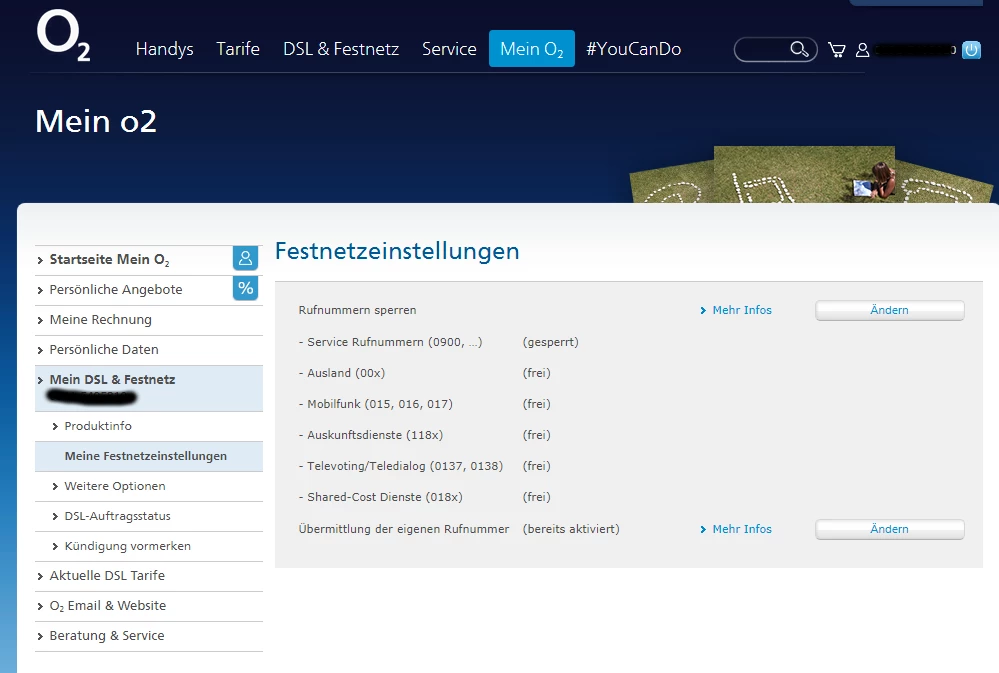Click the chevron before Weitere Optionen
The width and height of the screenshot is (999, 673).
click(55, 486)
